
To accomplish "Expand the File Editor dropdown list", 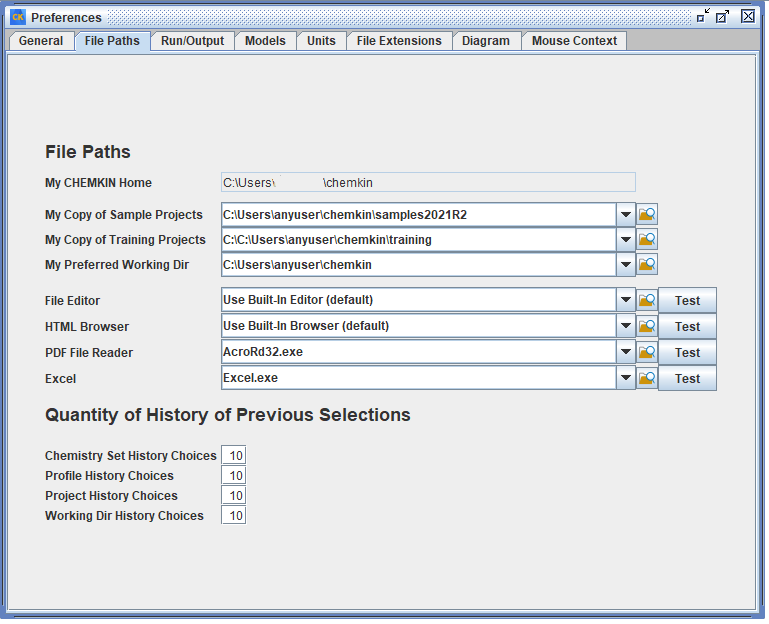I will [626, 300].
